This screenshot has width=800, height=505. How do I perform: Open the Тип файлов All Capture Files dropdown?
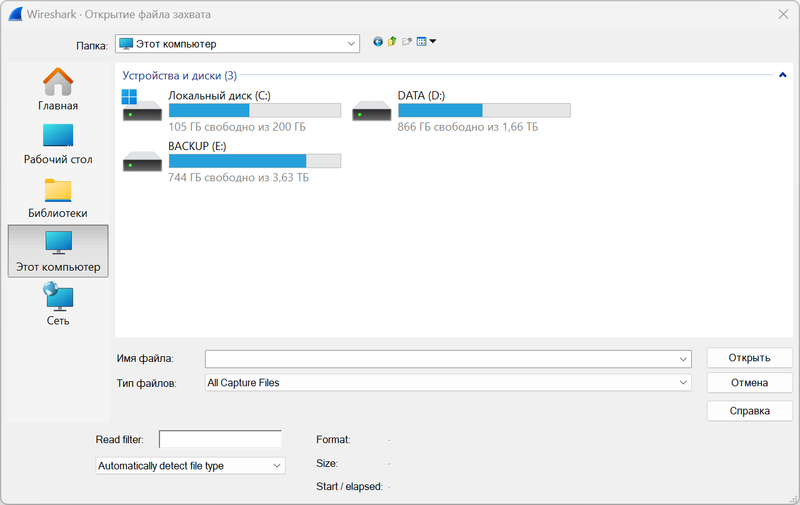[448, 383]
